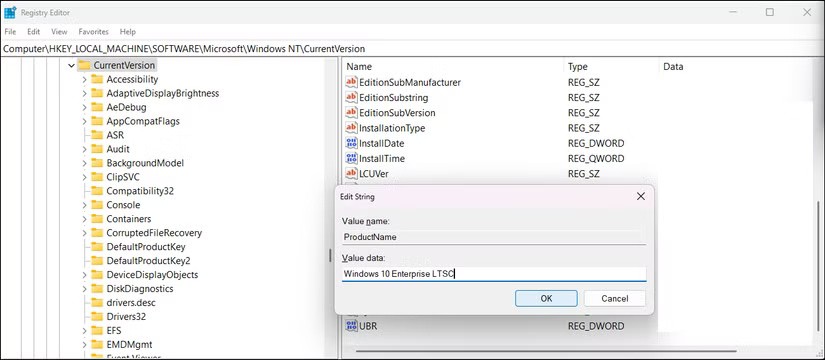
Task: Click the Compatibility32 folder icon
Action: coord(97,191)
